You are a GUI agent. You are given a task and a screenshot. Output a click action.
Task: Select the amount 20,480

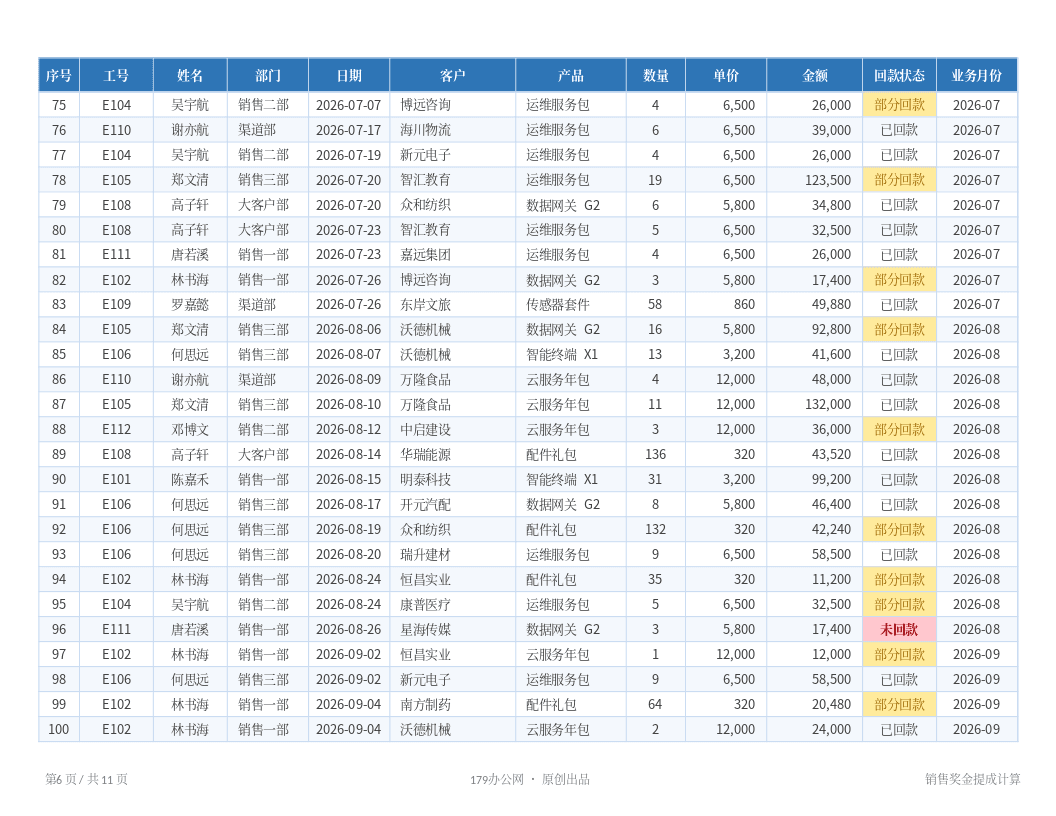(831, 704)
